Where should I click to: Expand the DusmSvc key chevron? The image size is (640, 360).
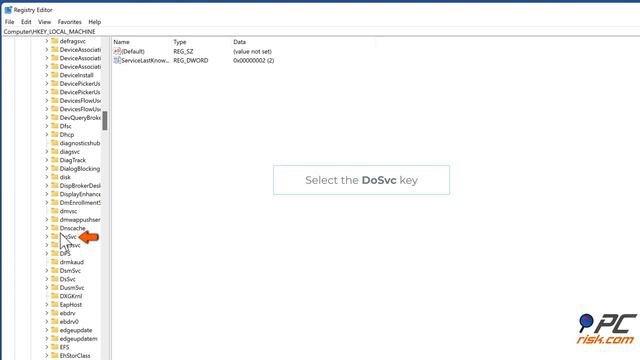(x=47, y=288)
